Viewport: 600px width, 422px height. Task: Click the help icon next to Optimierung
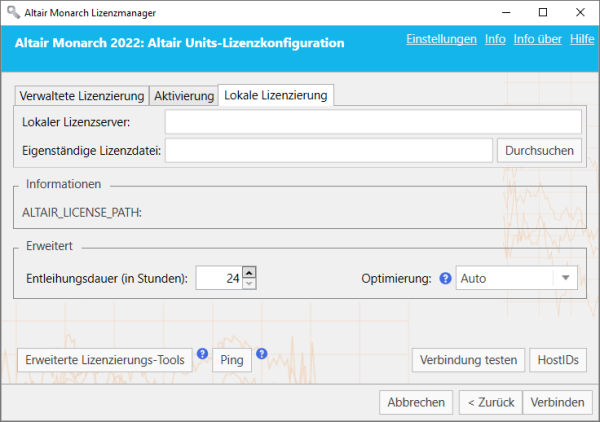click(x=445, y=278)
